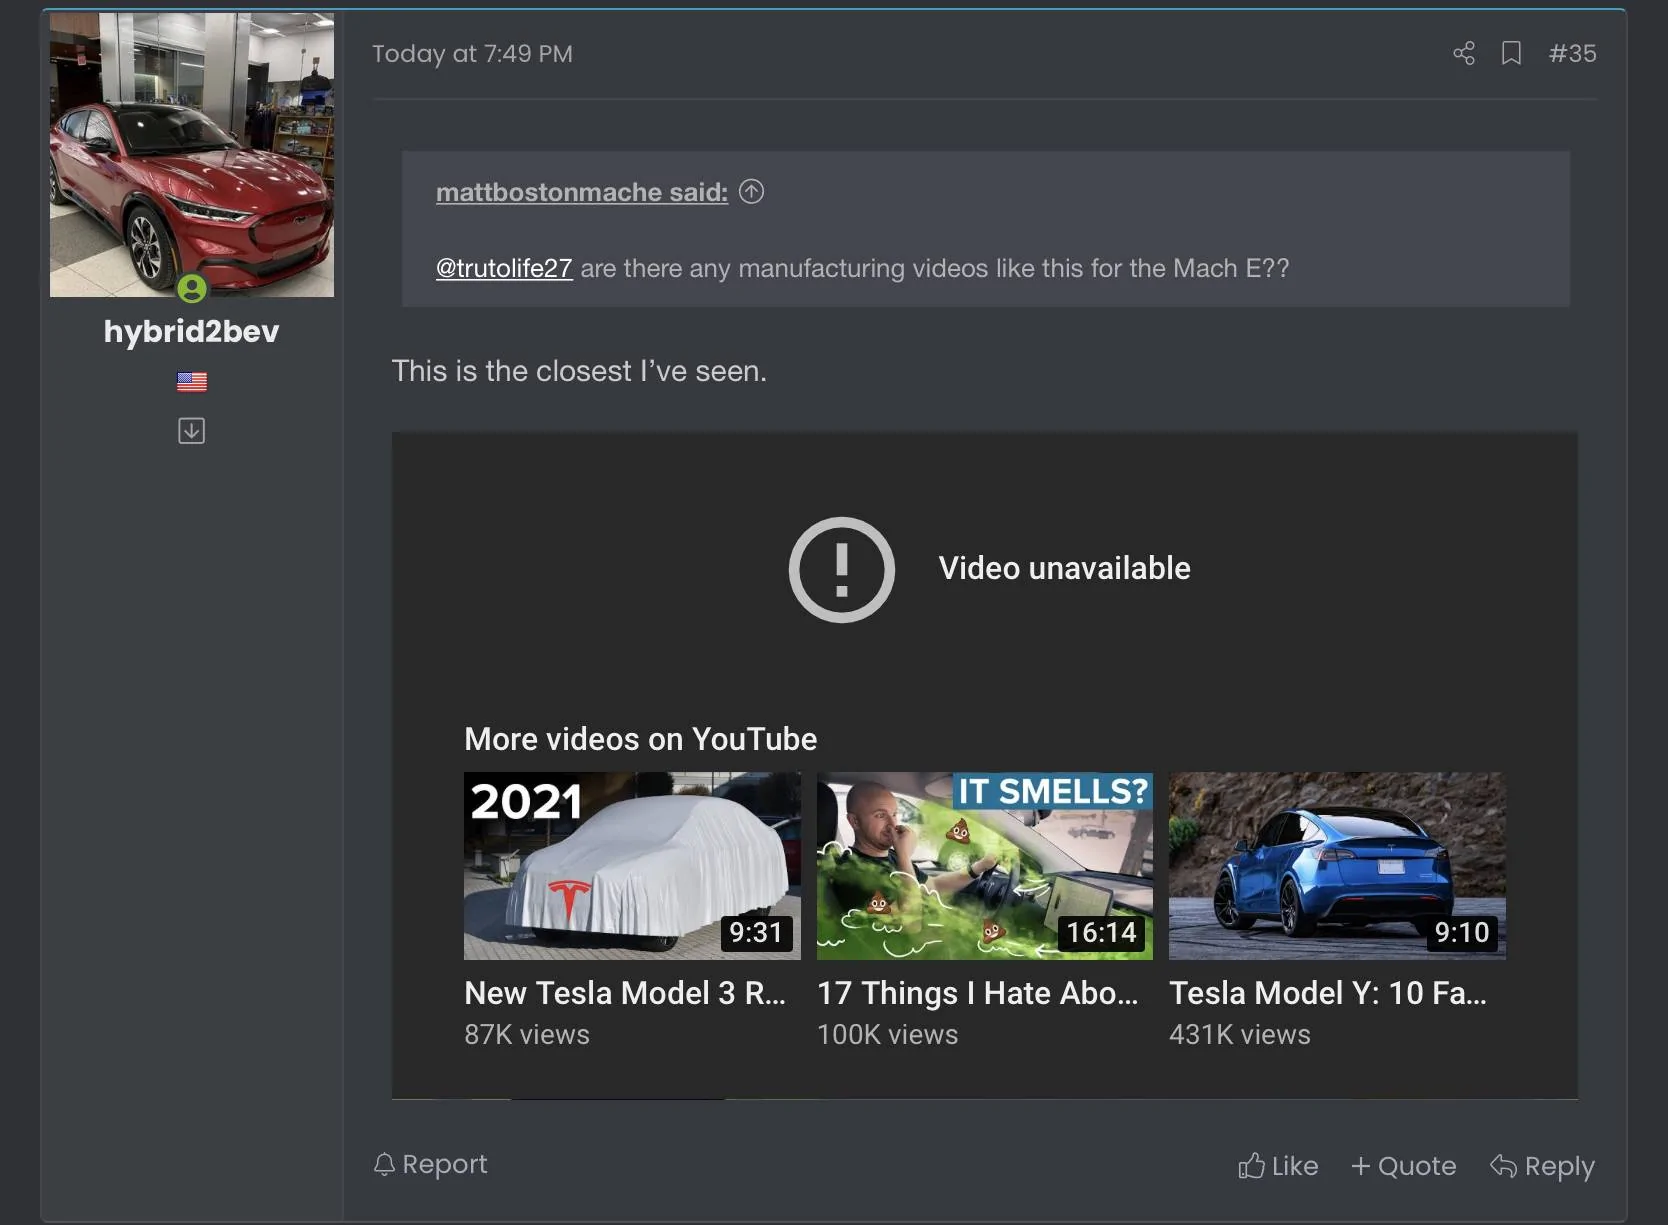Click 'This is the closest I've seen.' text
This screenshot has height=1225, width=1668.
point(579,371)
